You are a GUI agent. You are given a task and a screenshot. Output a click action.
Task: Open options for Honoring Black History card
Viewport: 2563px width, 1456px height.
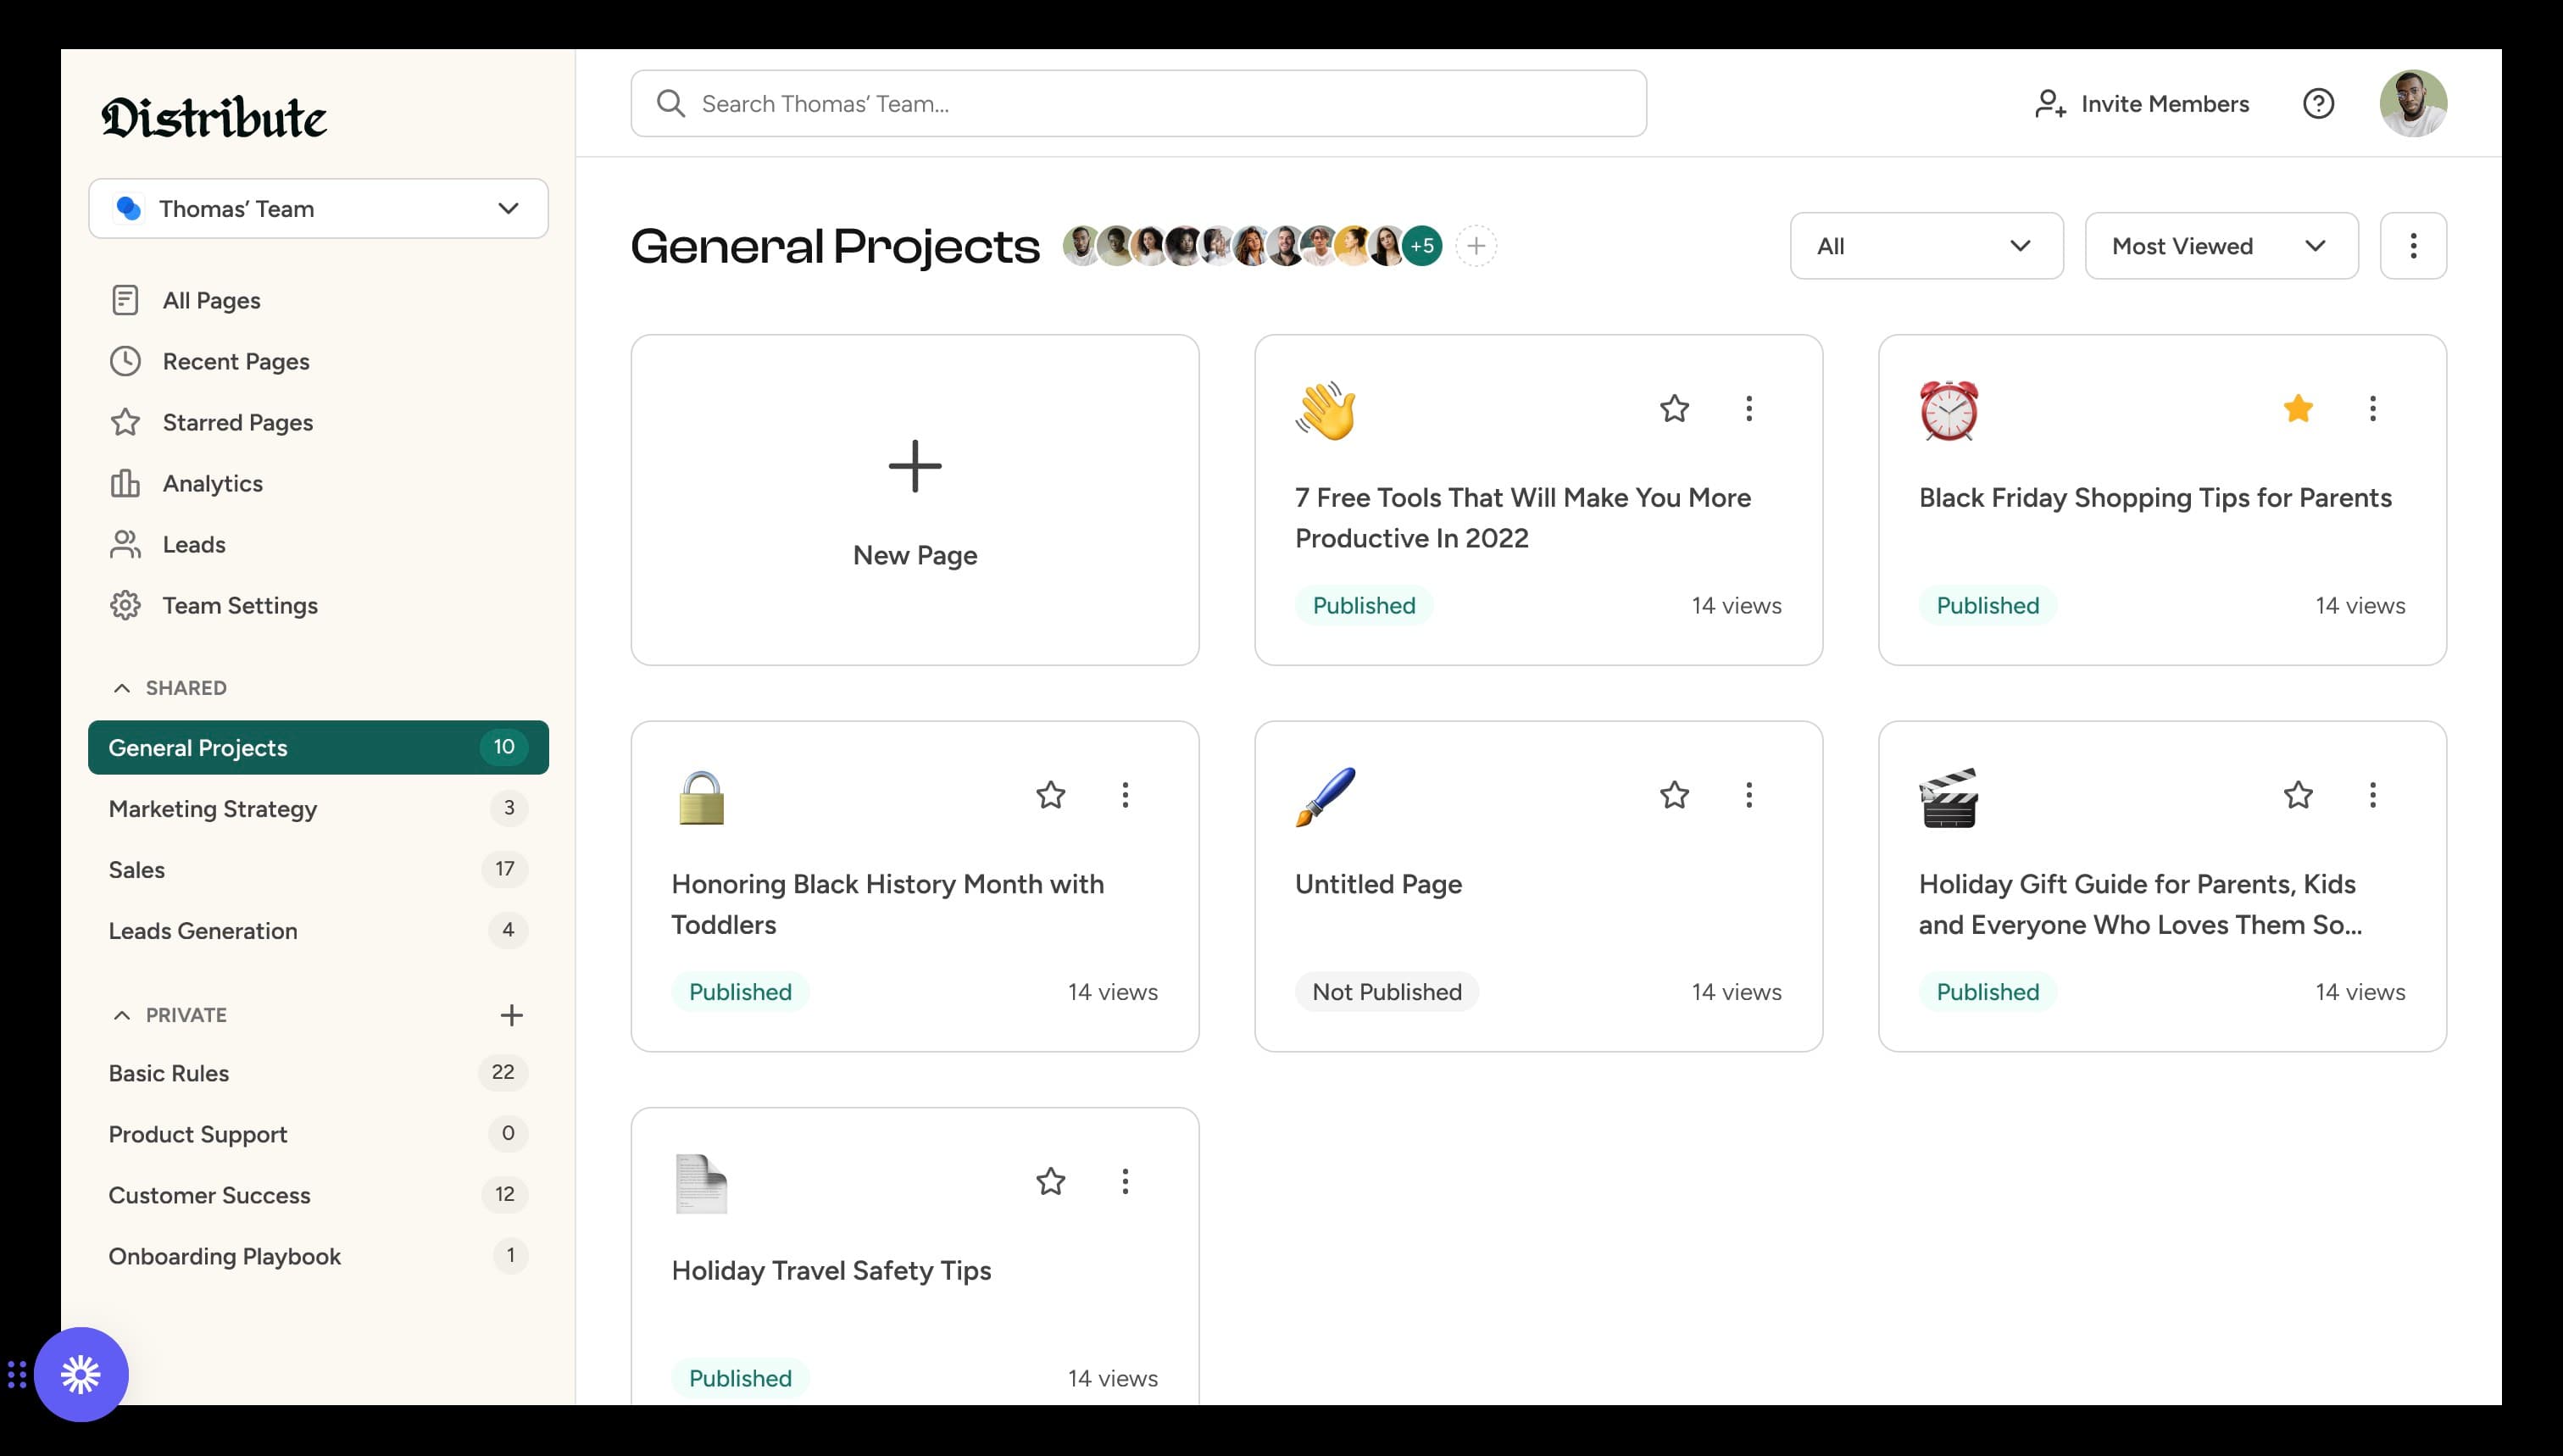pos(1125,795)
